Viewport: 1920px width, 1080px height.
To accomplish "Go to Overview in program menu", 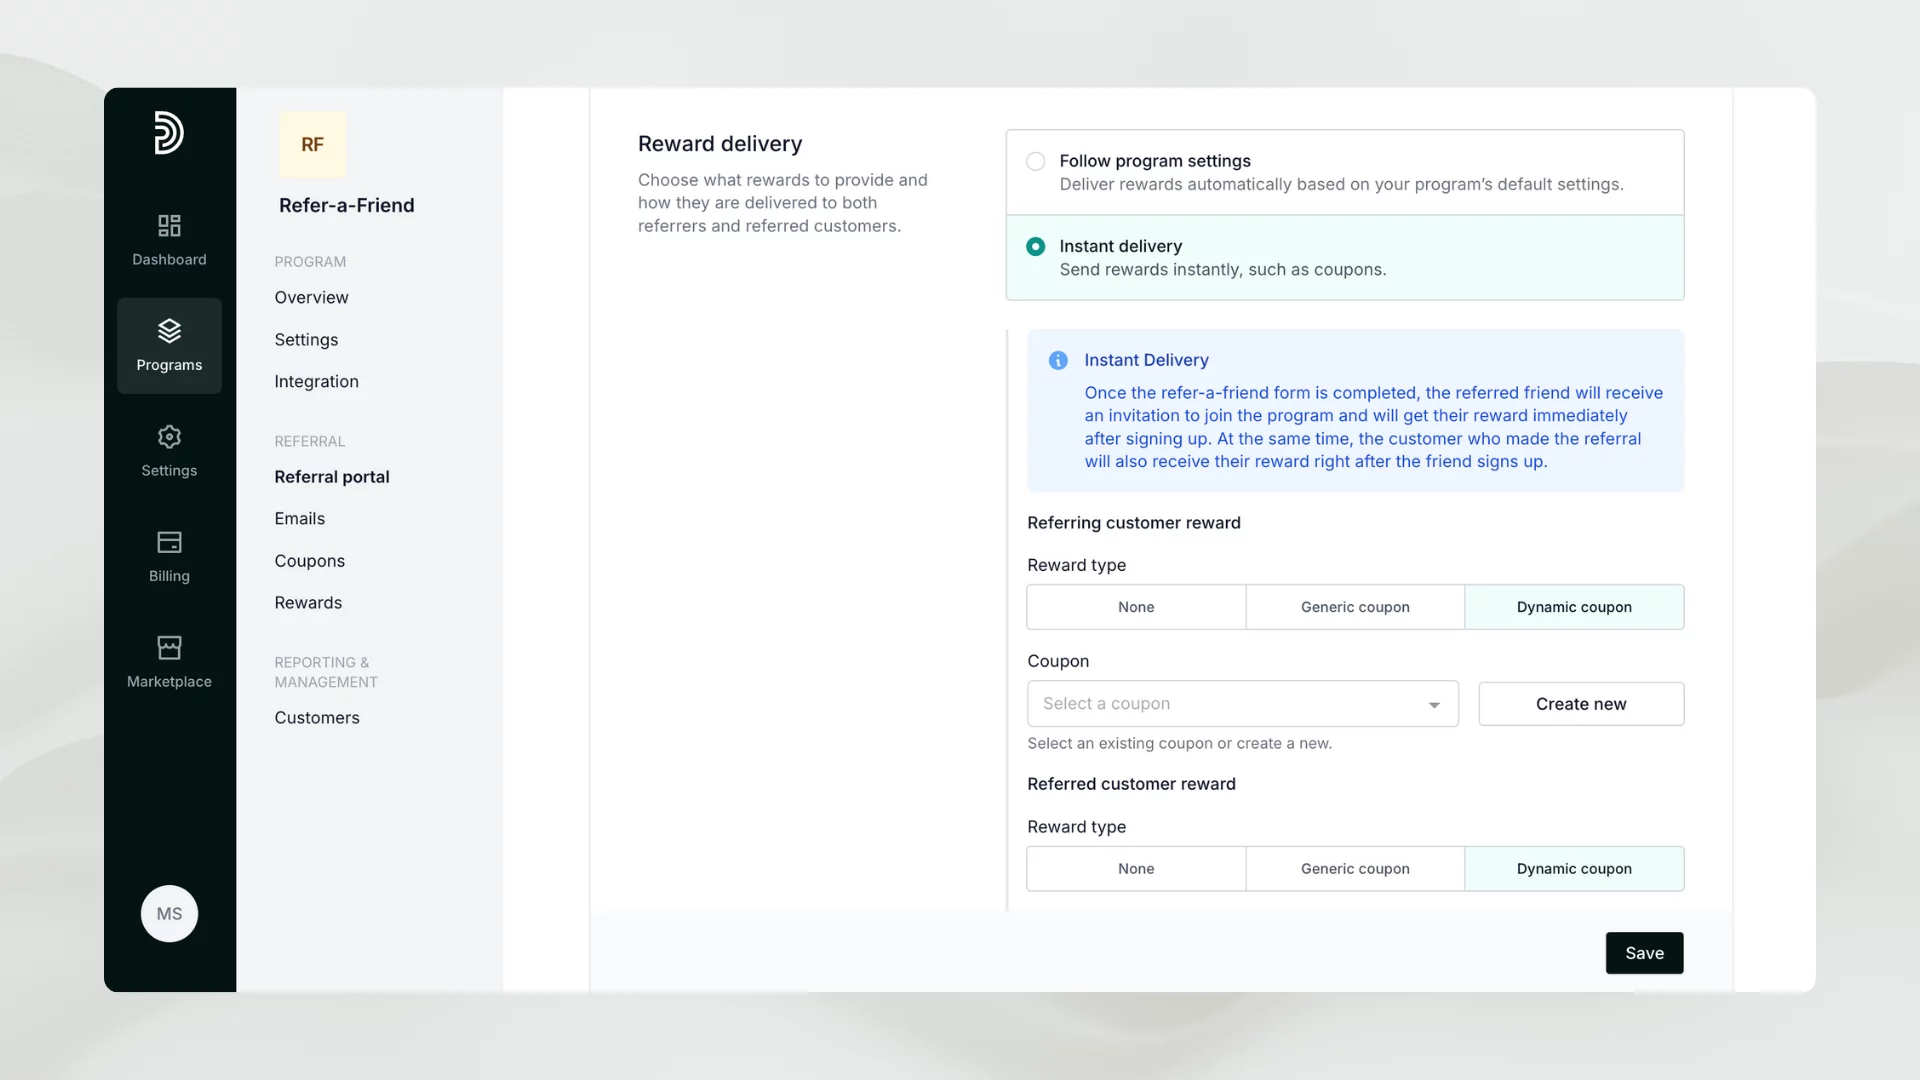I will point(311,297).
